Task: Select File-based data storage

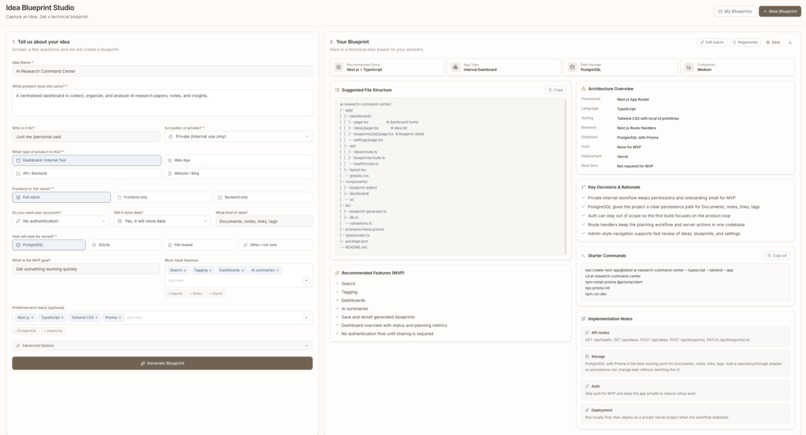Action: click(x=200, y=245)
